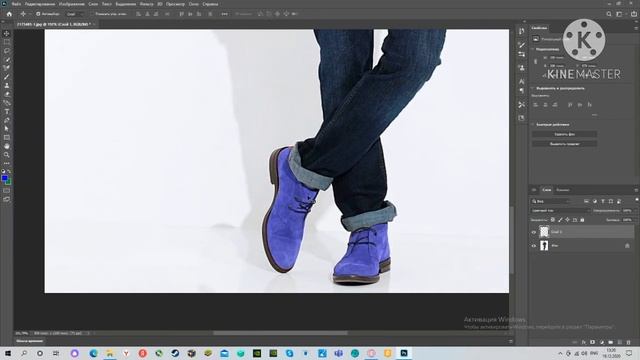Select the Path Selection arrow tool
The height and width of the screenshot is (360, 640).
pyautogui.click(x=7, y=129)
